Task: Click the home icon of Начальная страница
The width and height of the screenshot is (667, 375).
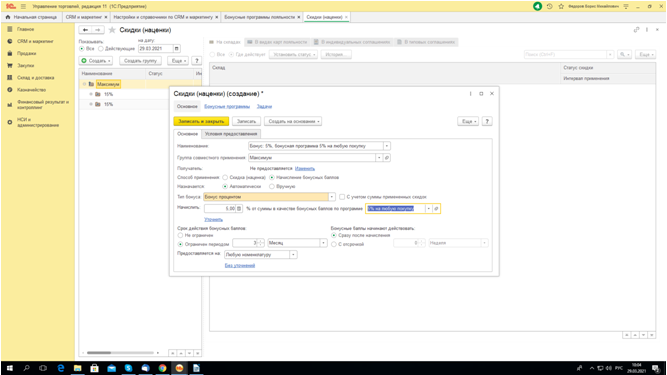Action: click(x=8, y=17)
